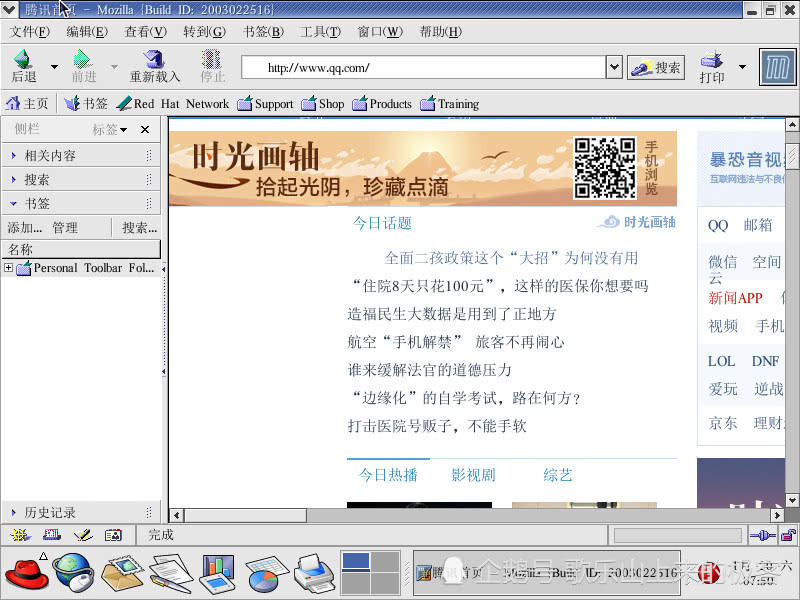Launch email envelope icon in panel
800x600 pixels.
coord(122,574)
